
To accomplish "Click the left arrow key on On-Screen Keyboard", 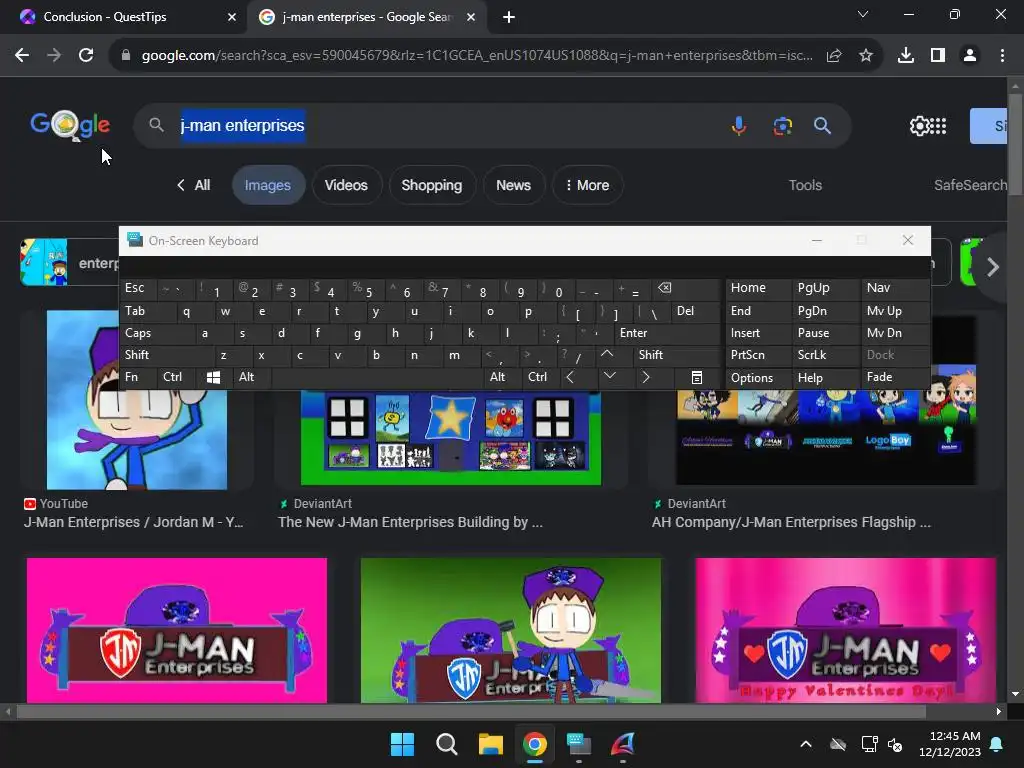I will coord(570,377).
